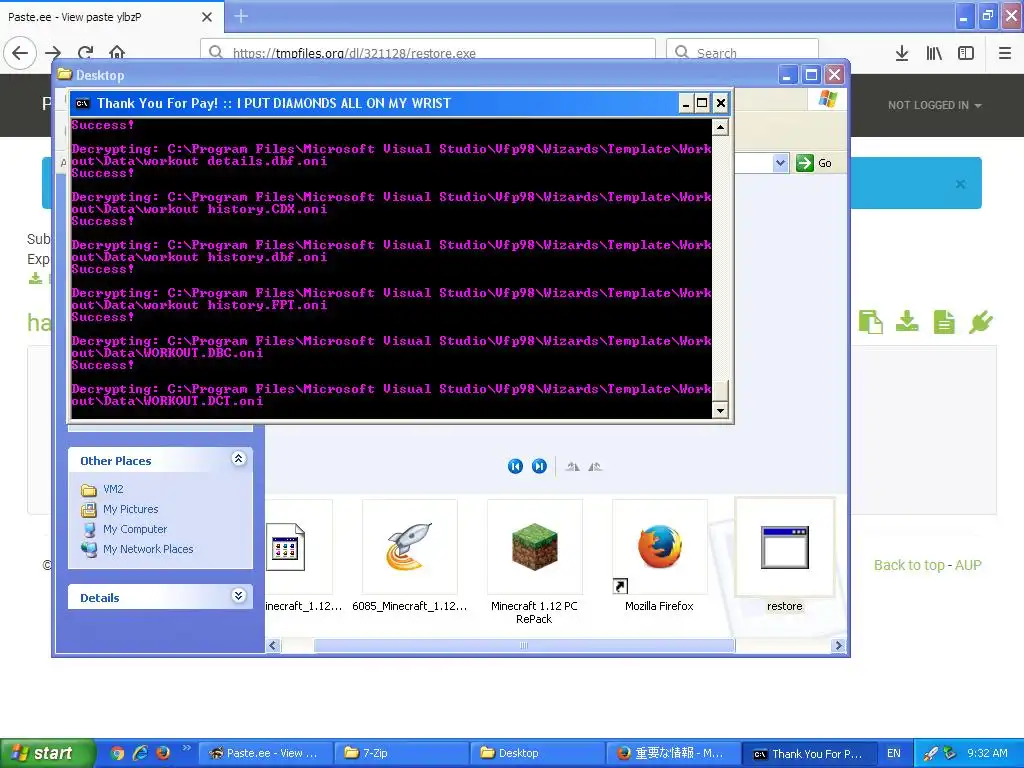Viewport: 1024px width, 768px height.
Task: Launch Internet Explorer from quick launch
Action: point(140,753)
